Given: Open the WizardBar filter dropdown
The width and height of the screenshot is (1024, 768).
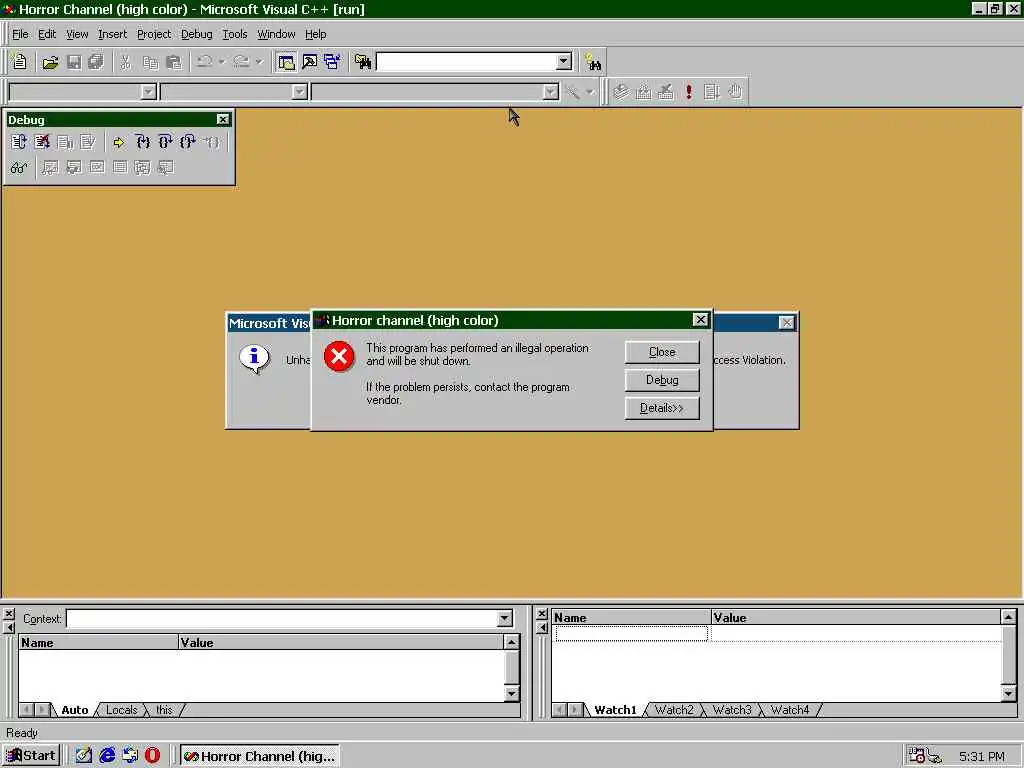Looking at the screenshot, I should [x=300, y=91].
